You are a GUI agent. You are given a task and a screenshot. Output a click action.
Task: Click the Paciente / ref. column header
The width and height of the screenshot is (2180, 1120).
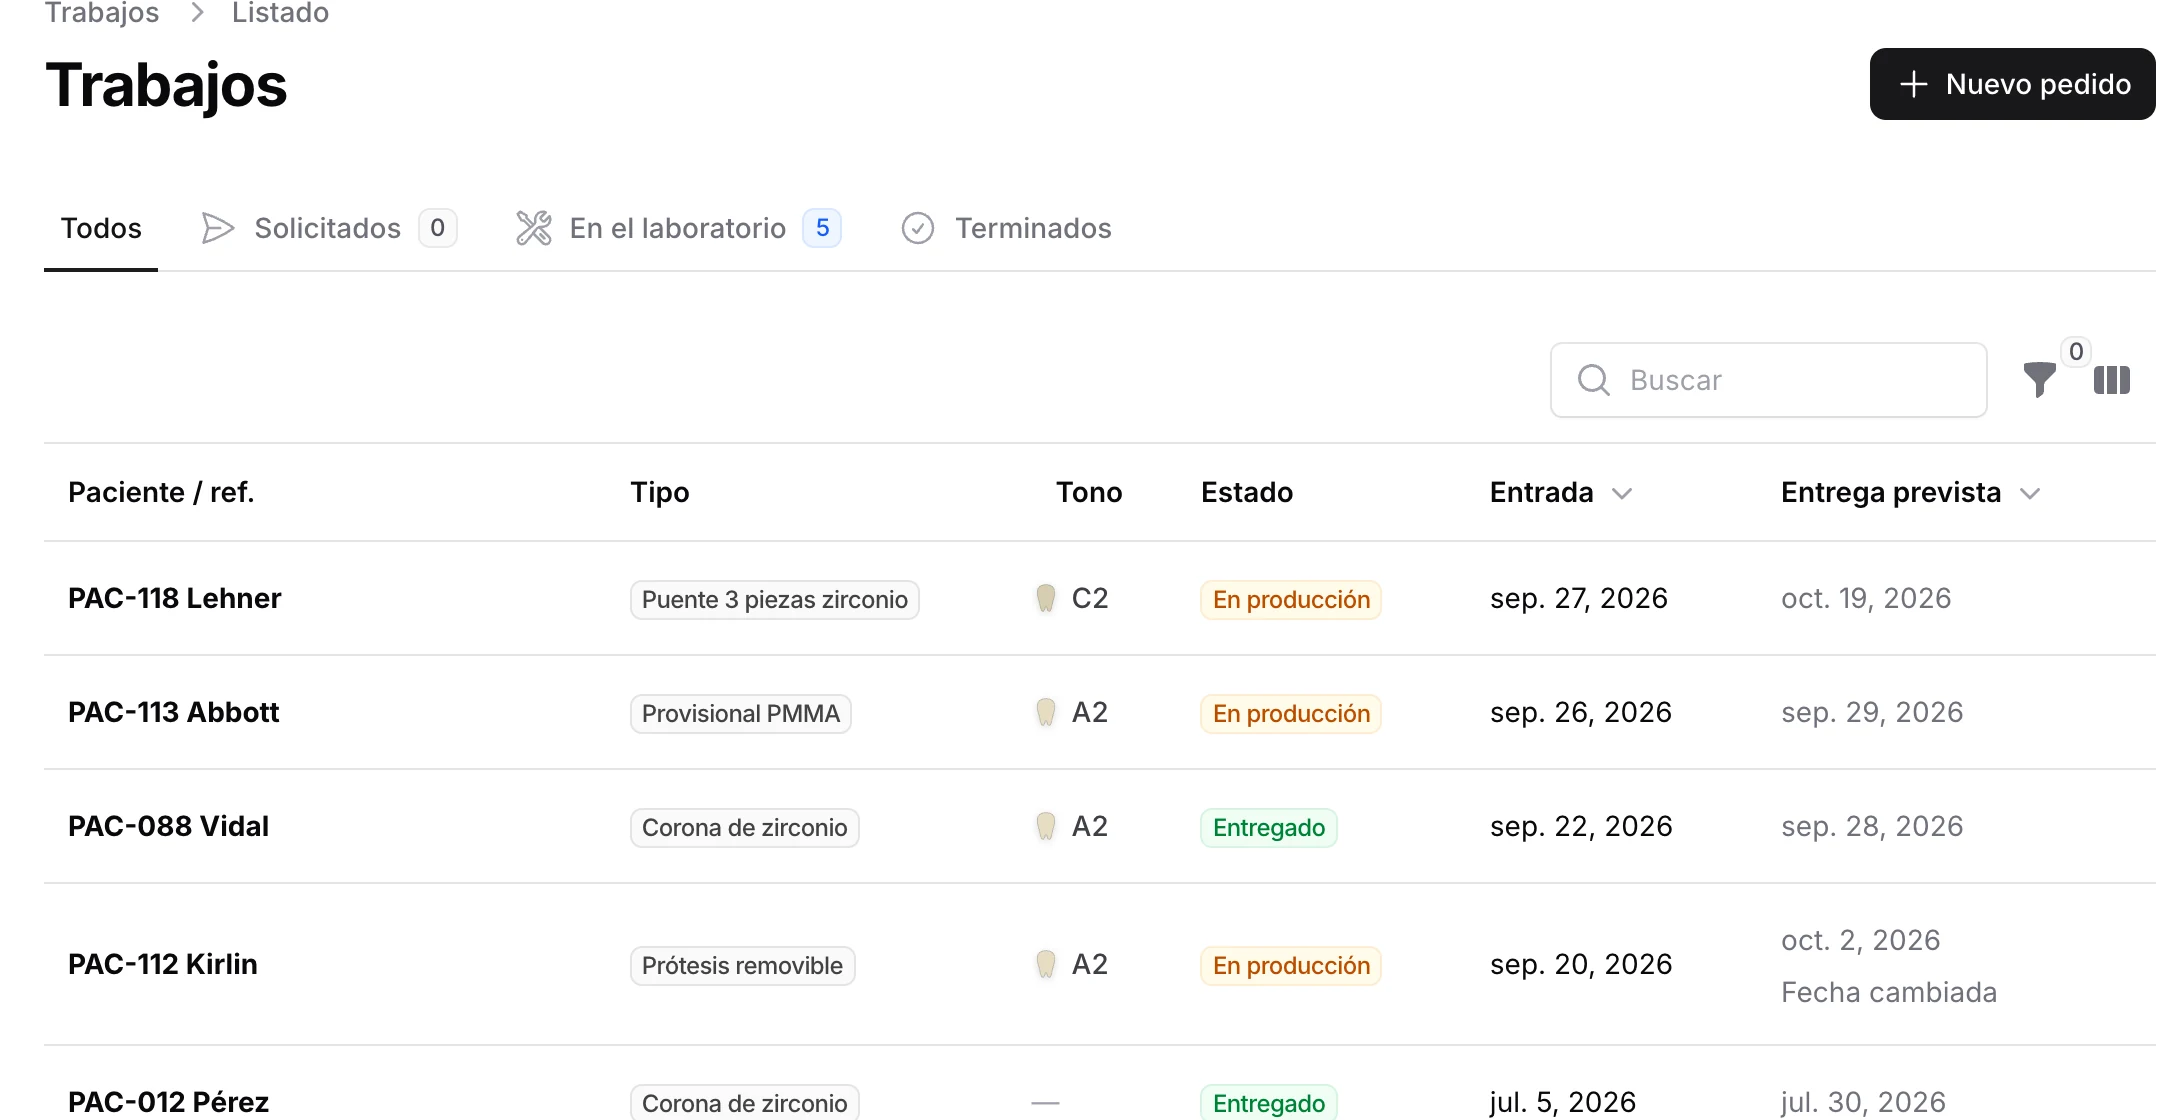[161, 492]
